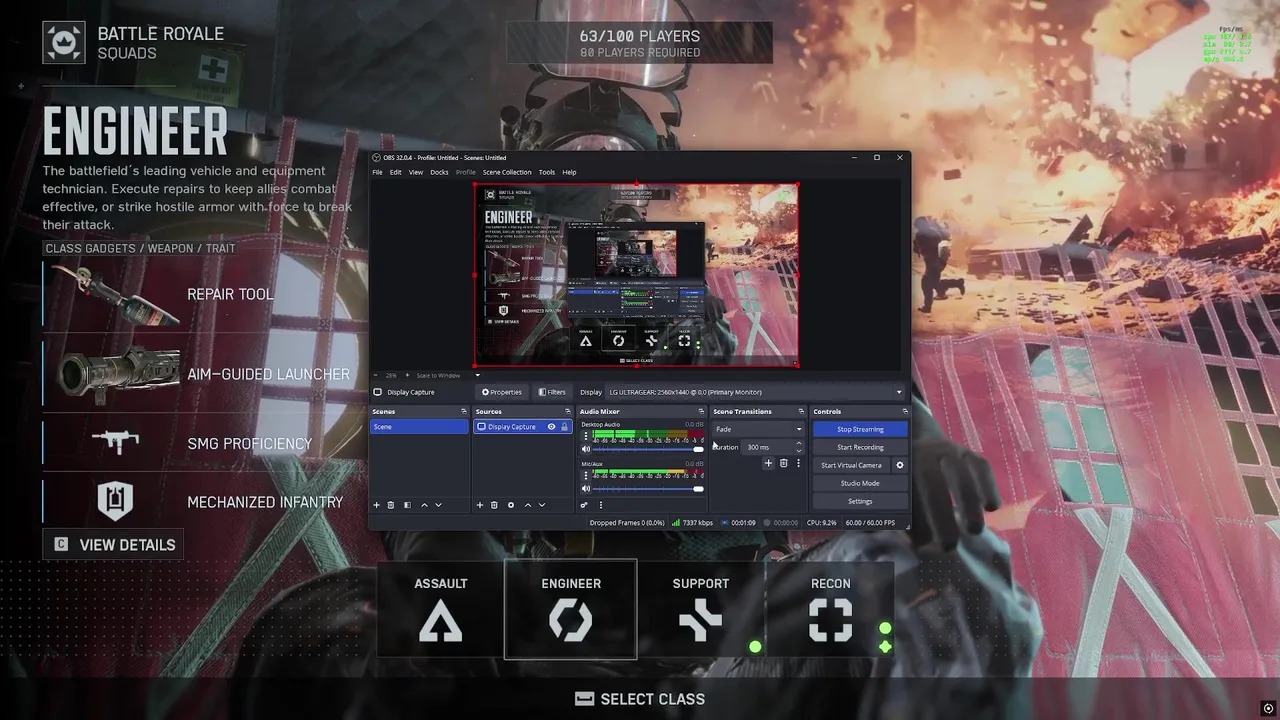Mute Desktop Audio speaker icon
Screen dimensions: 1280x720
[x=586, y=449]
